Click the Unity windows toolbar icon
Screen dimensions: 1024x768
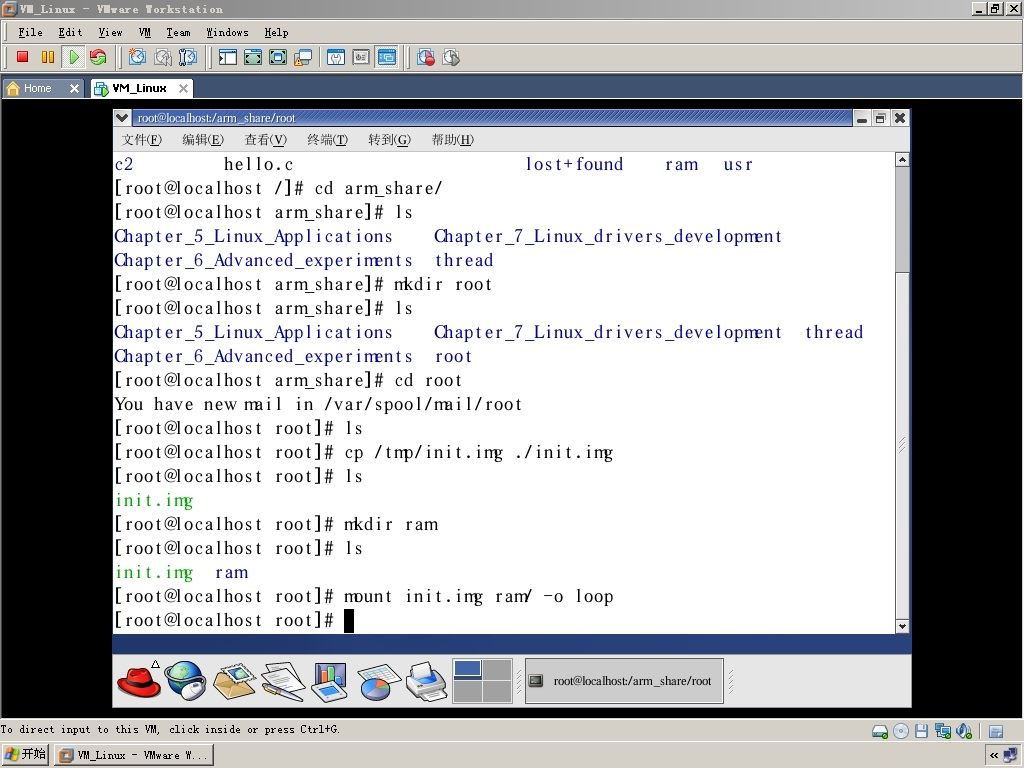[303, 57]
